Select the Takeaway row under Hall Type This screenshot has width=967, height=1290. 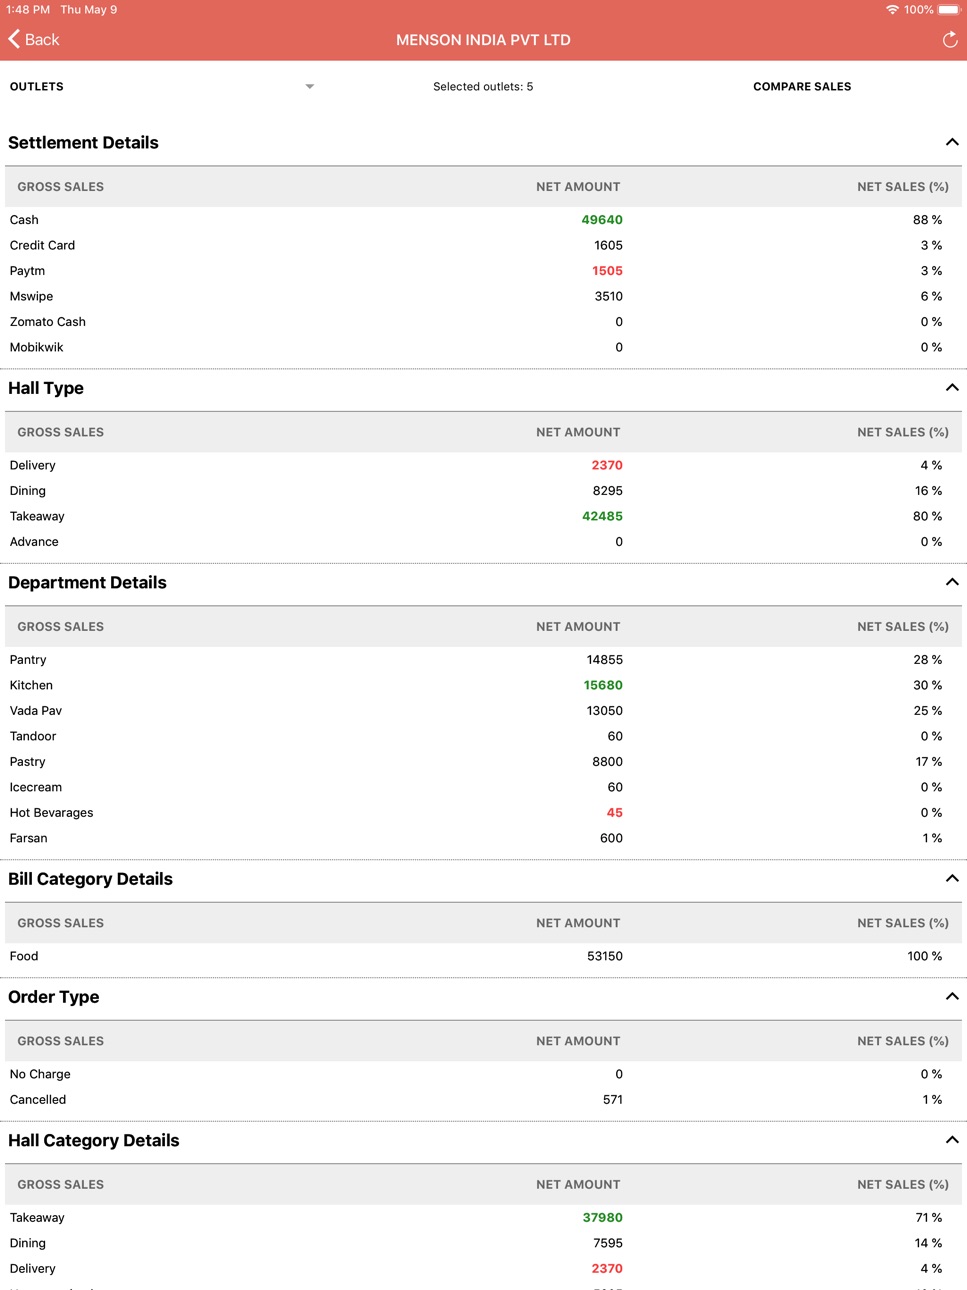[x=483, y=516]
